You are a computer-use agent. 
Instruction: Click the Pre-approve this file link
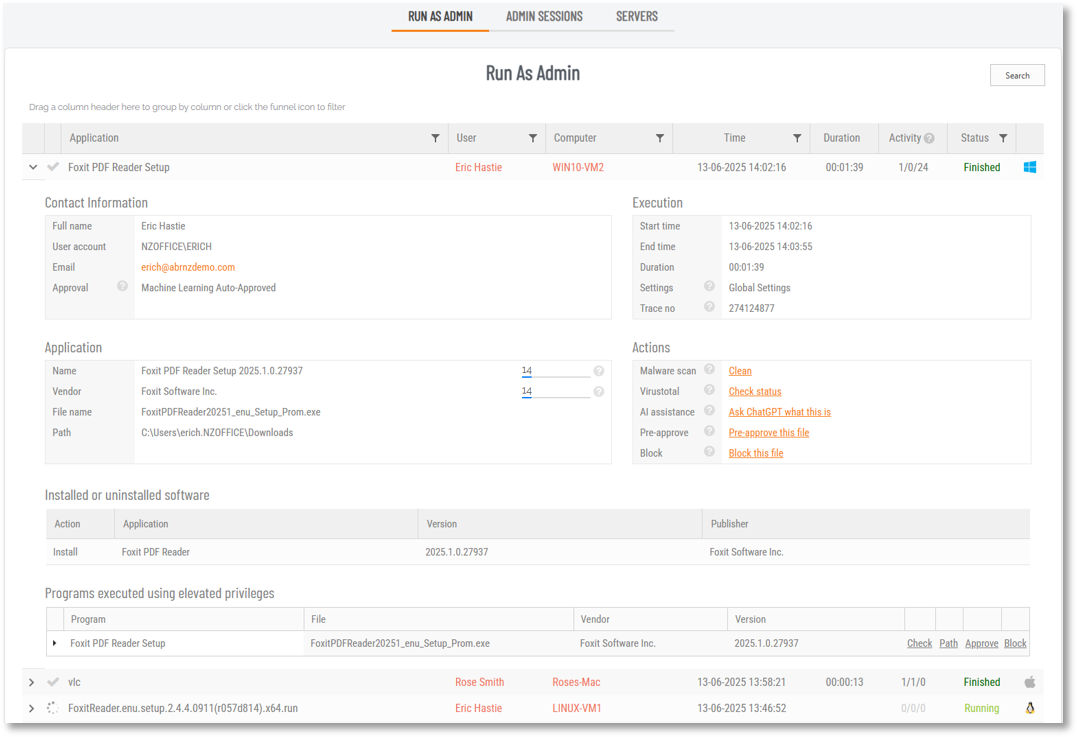click(x=769, y=433)
